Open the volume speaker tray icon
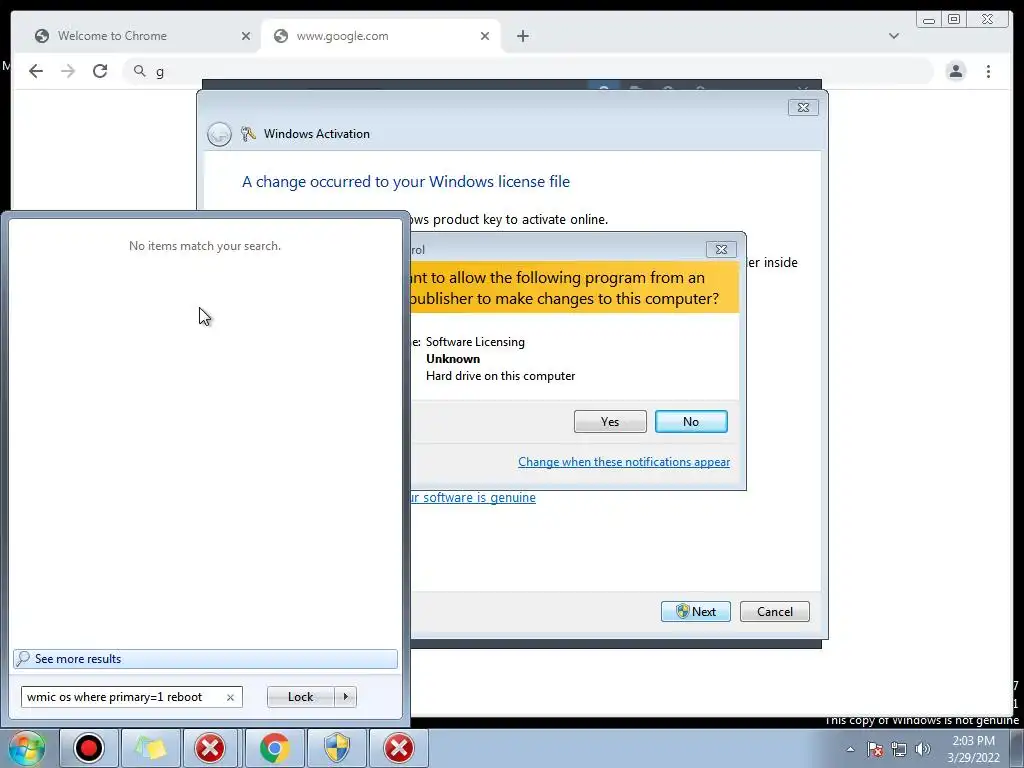 click(x=923, y=749)
